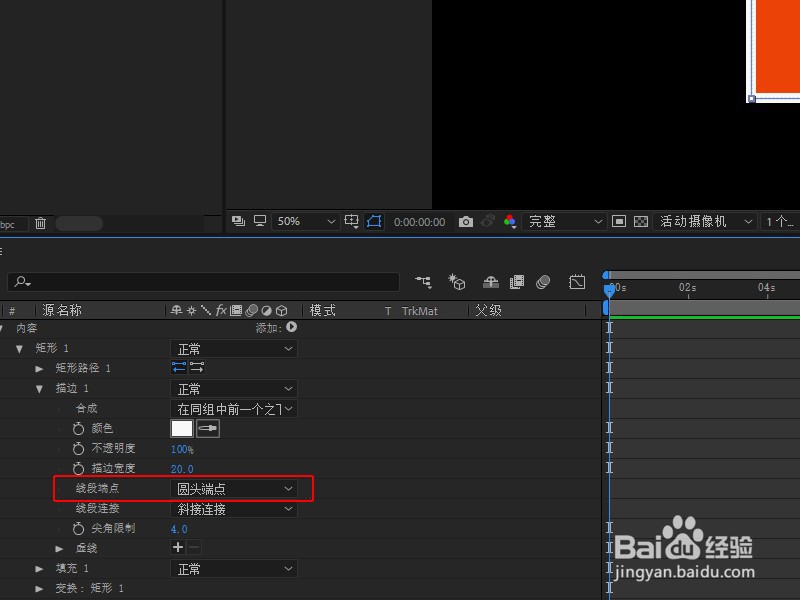The width and height of the screenshot is (800, 600).
Task: Expand the 填充 1 group
Action: tap(39, 568)
